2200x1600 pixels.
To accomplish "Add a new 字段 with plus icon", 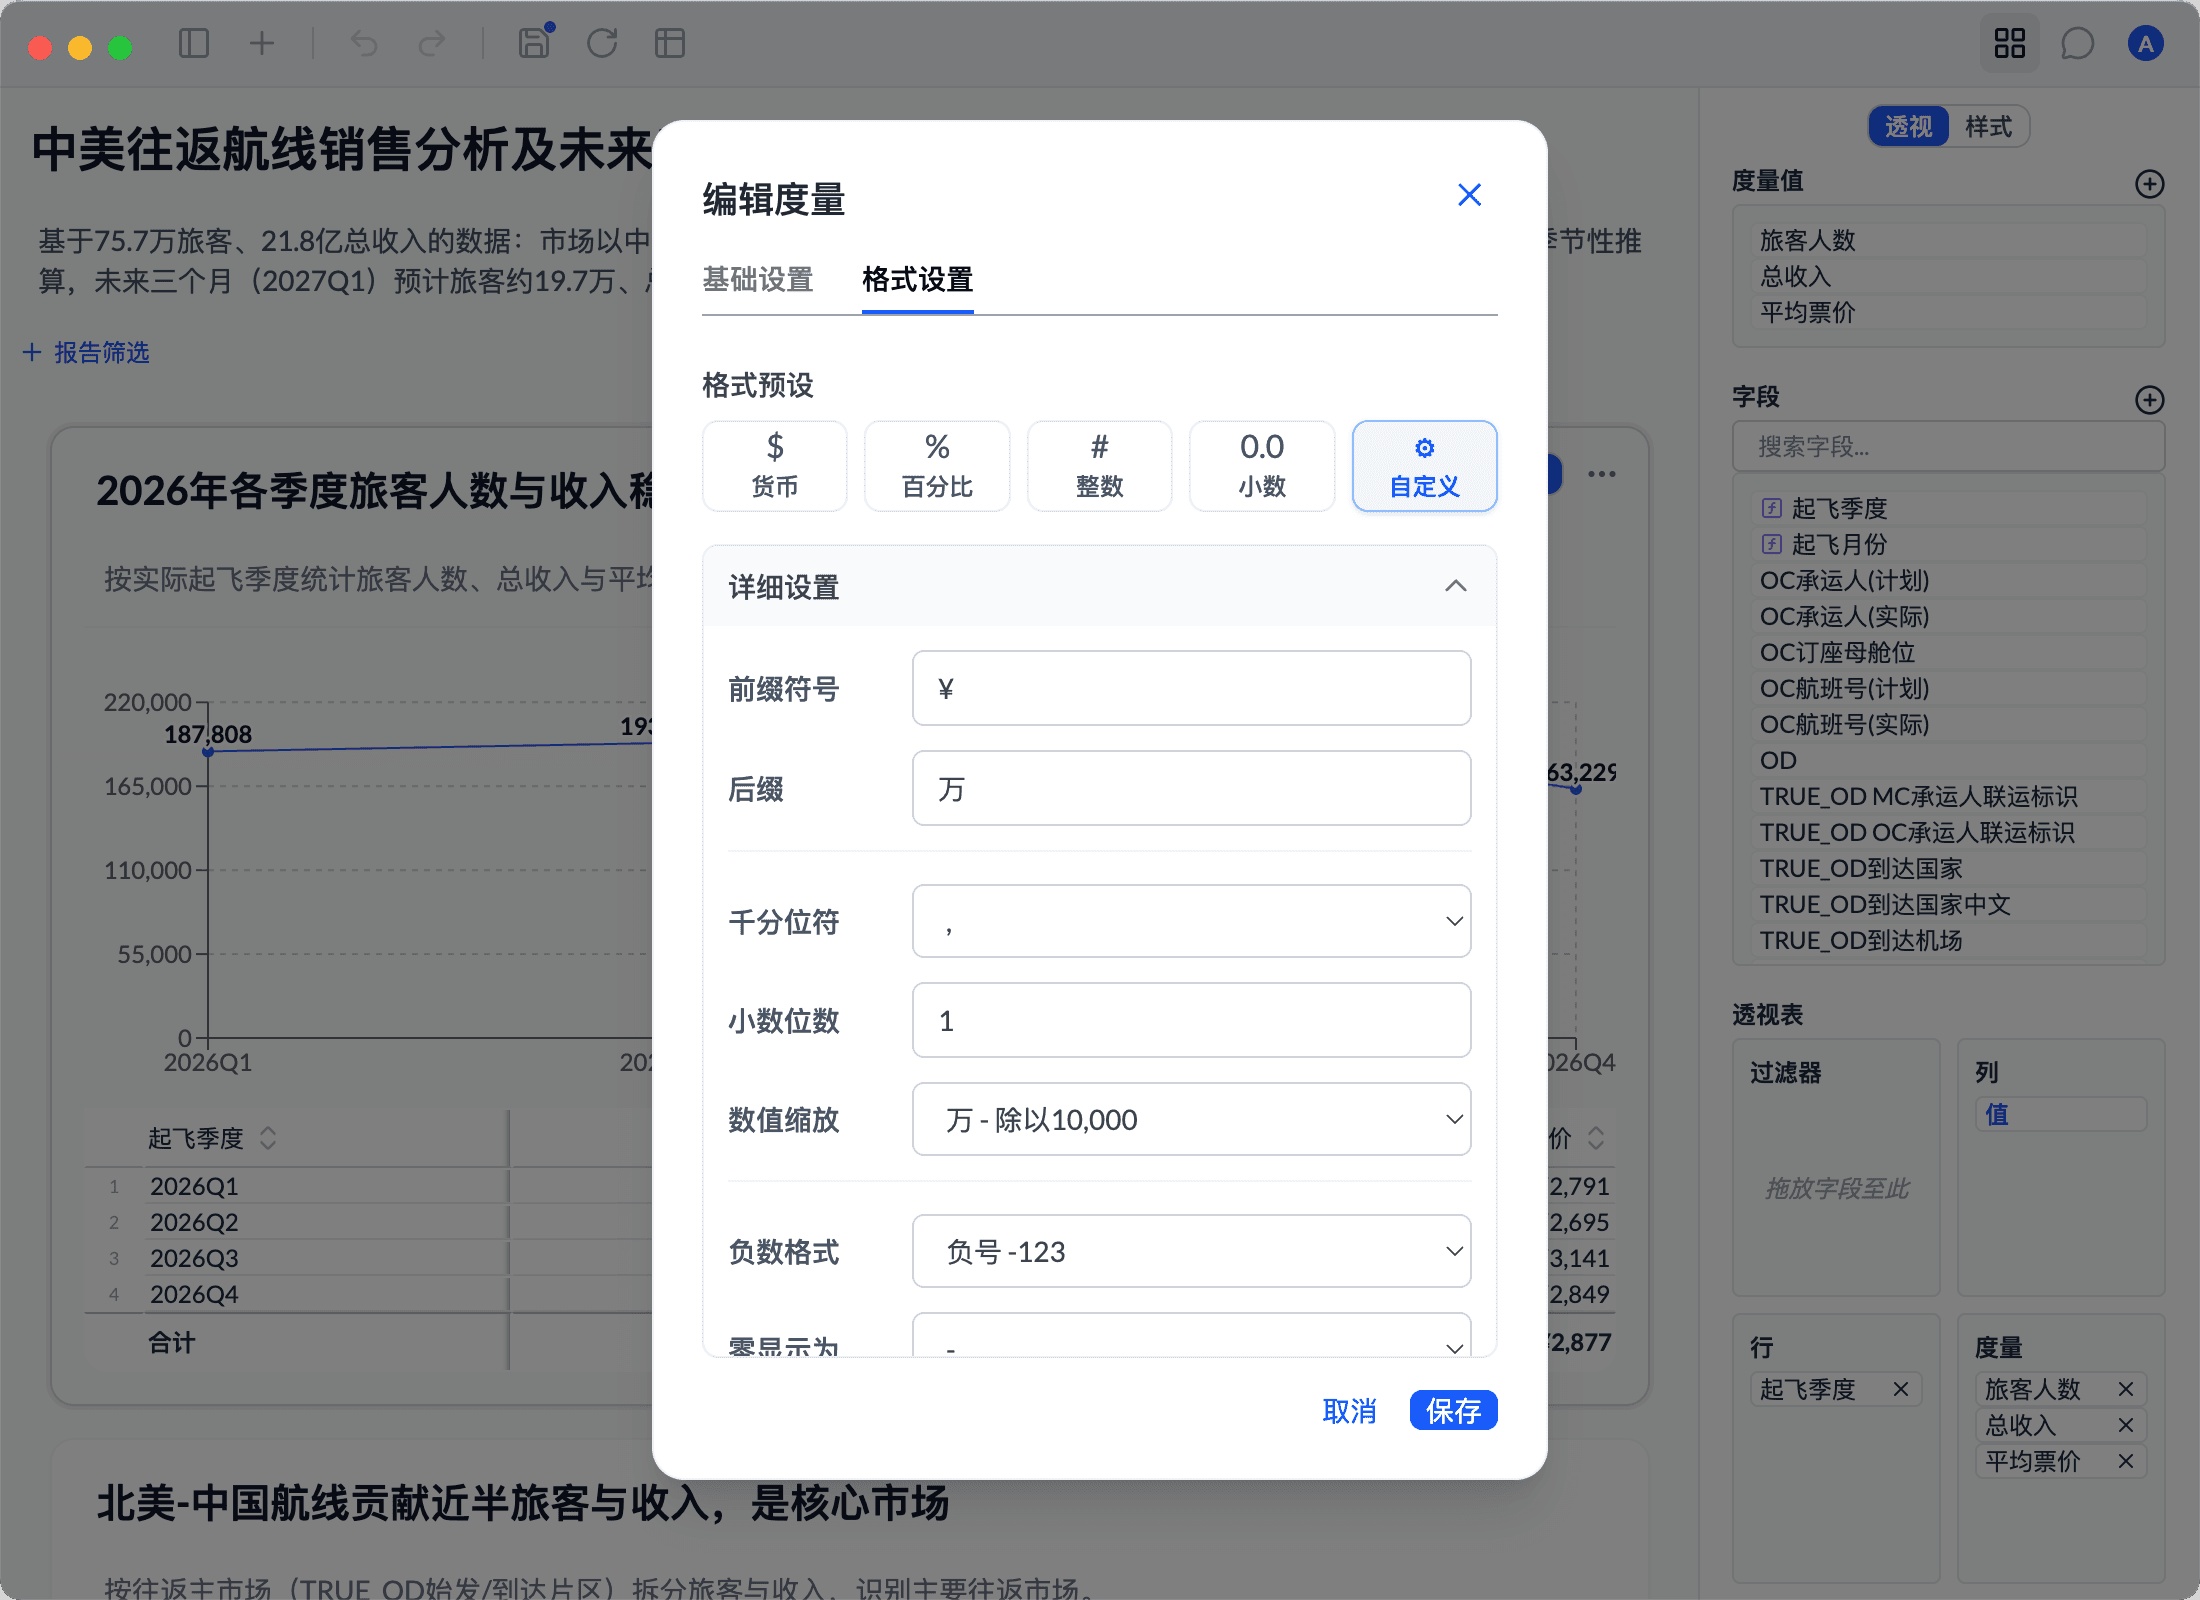I will 2149,400.
